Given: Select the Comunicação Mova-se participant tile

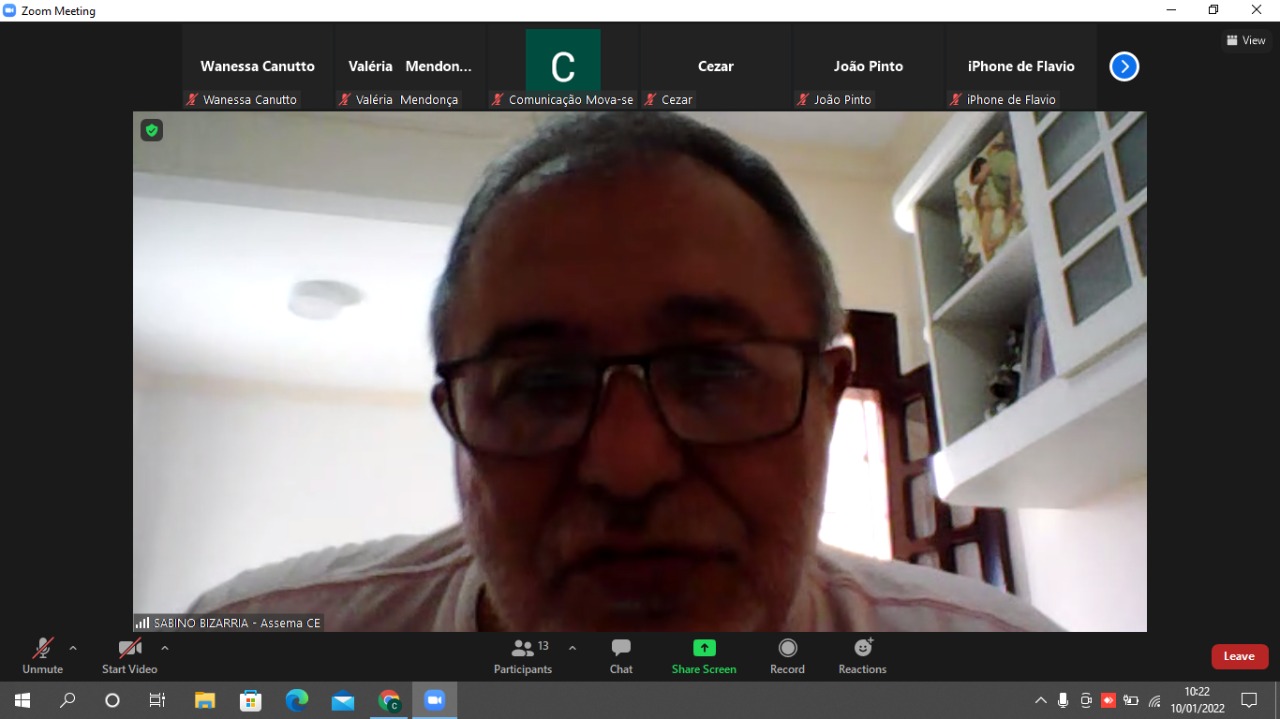Looking at the screenshot, I should click(x=563, y=67).
